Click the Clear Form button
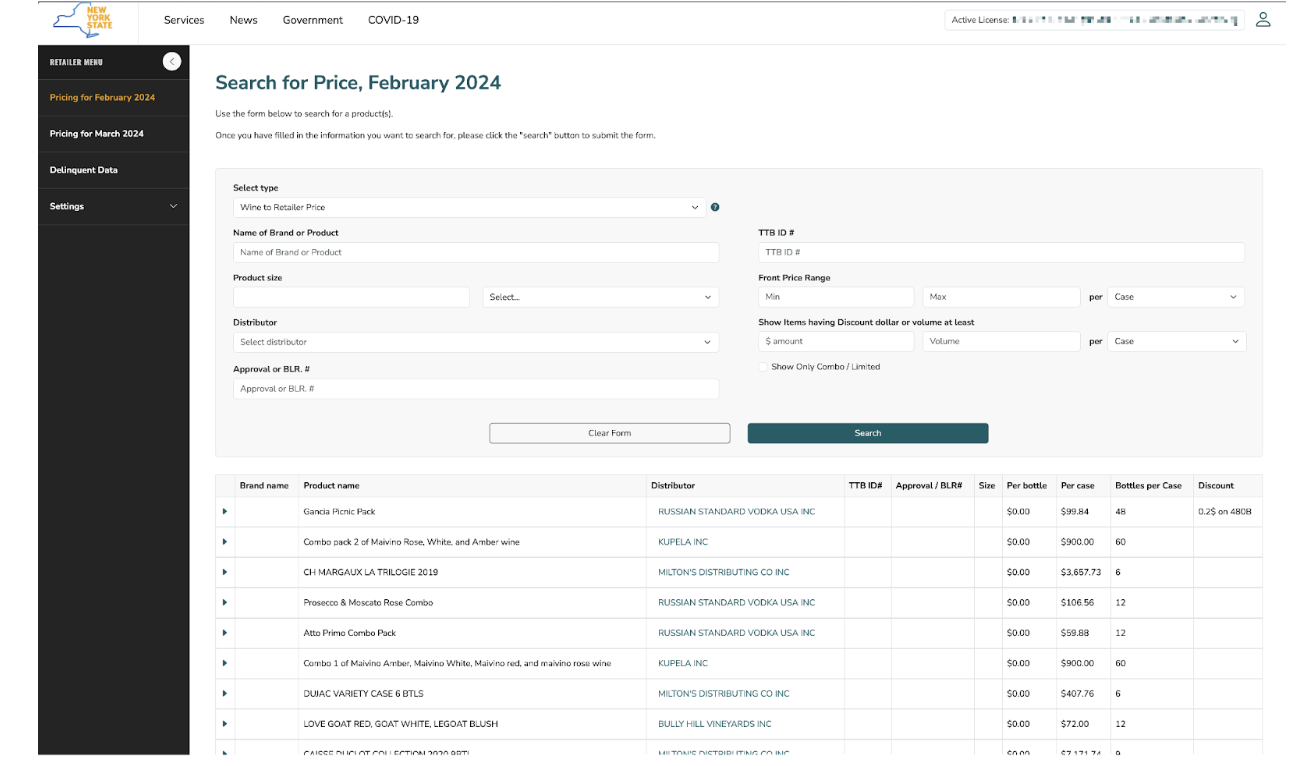 pos(609,432)
